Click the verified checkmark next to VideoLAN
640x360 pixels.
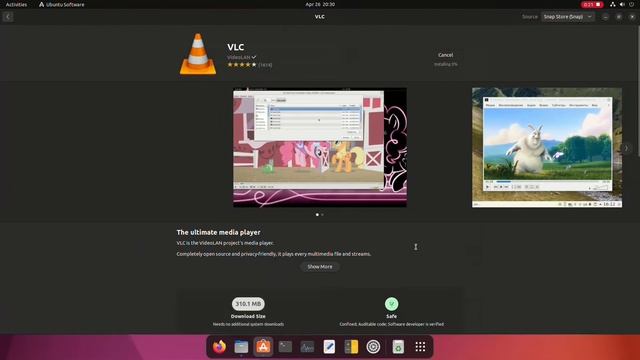tap(254, 57)
